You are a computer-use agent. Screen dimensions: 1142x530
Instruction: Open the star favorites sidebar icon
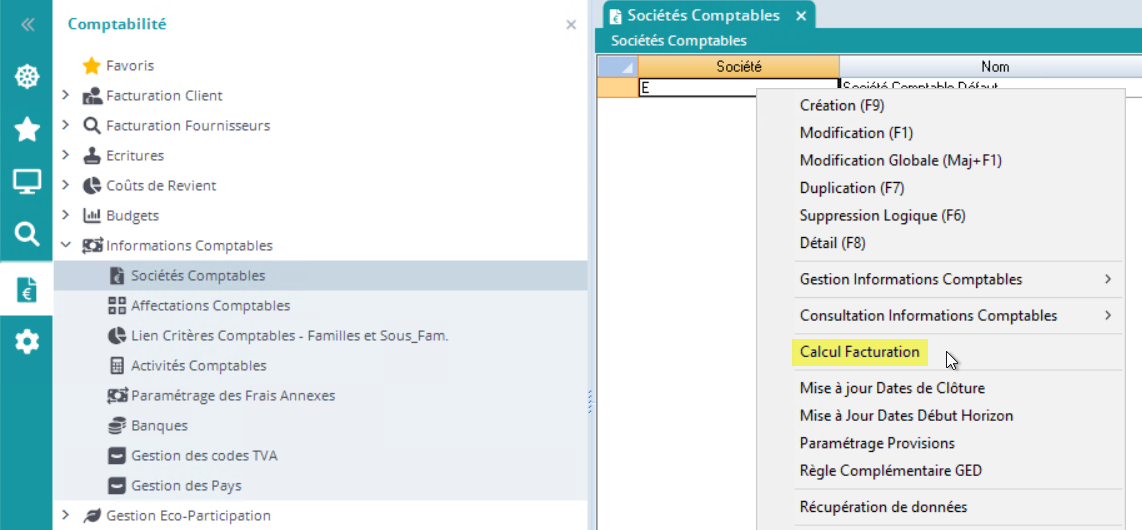tap(26, 129)
